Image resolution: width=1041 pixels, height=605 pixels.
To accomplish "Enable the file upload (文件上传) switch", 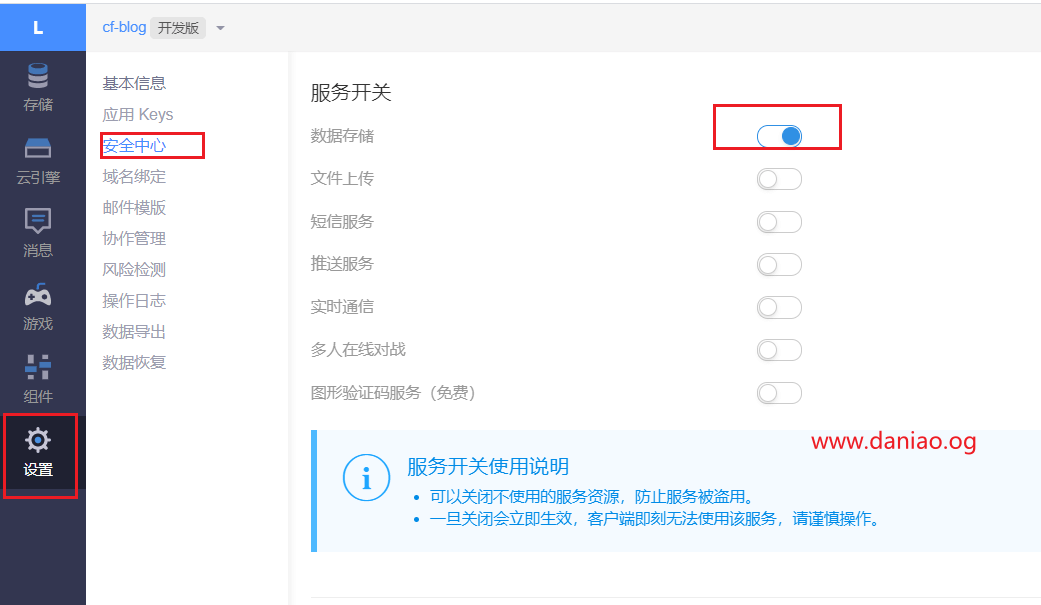I will (779, 179).
